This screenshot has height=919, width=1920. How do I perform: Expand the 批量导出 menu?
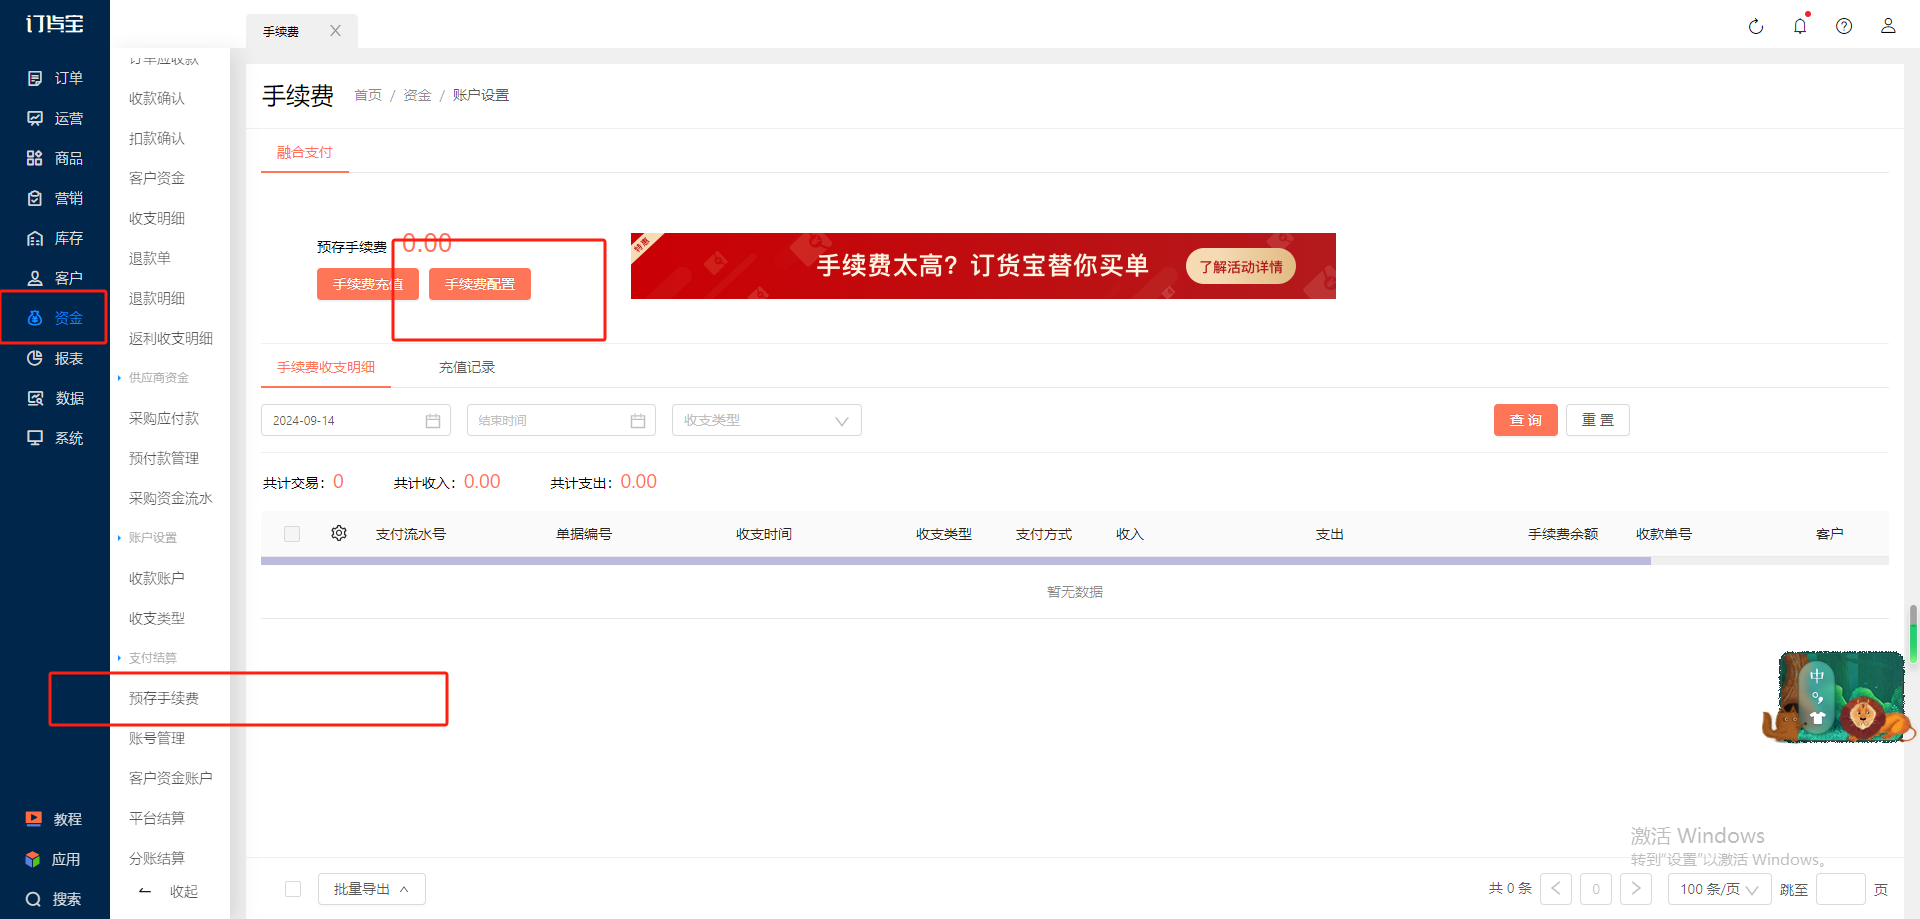click(372, 889)
